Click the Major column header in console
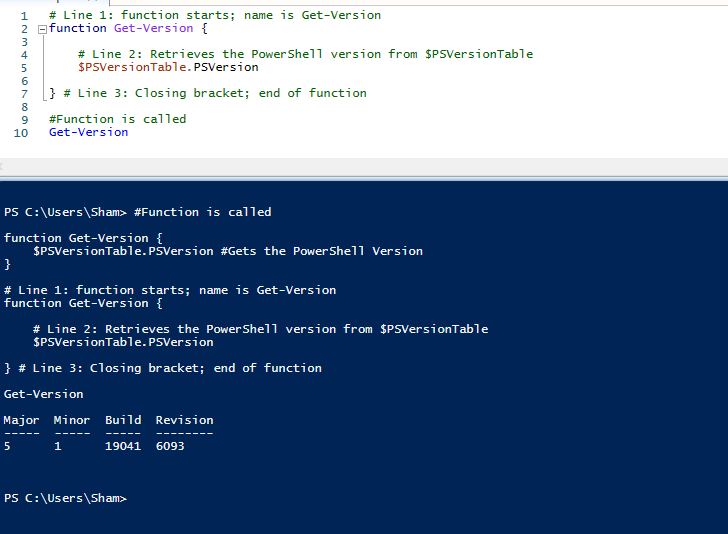 click(x=21, y=421)
